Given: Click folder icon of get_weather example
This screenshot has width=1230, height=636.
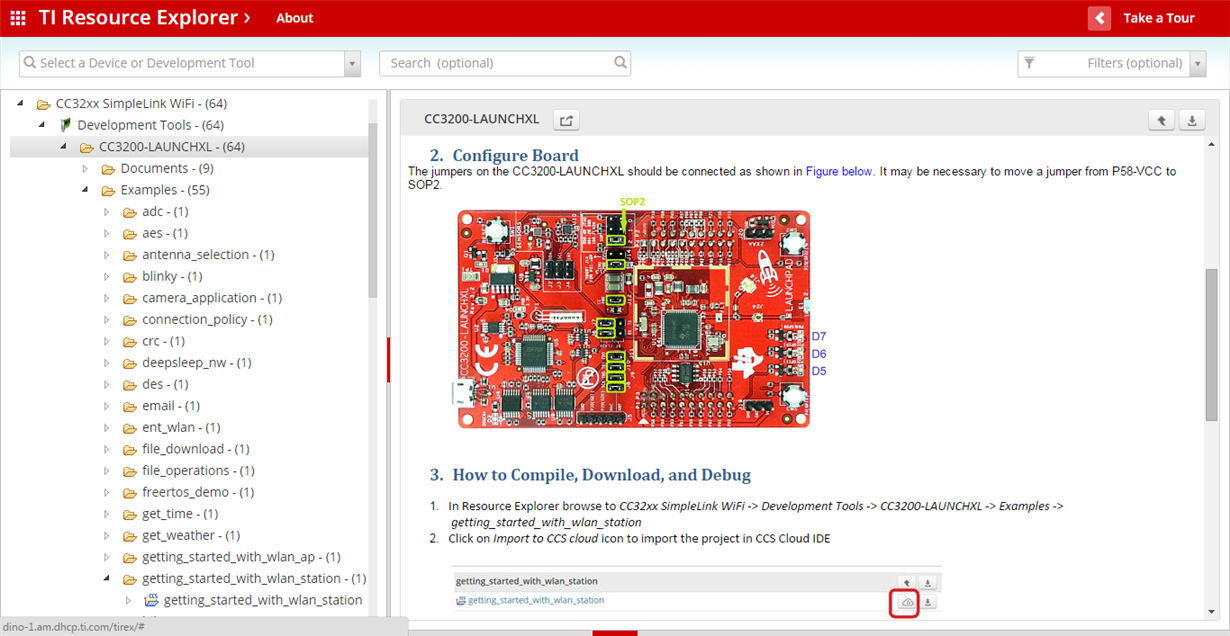Looking at the screenshot, I should point(130,536).
